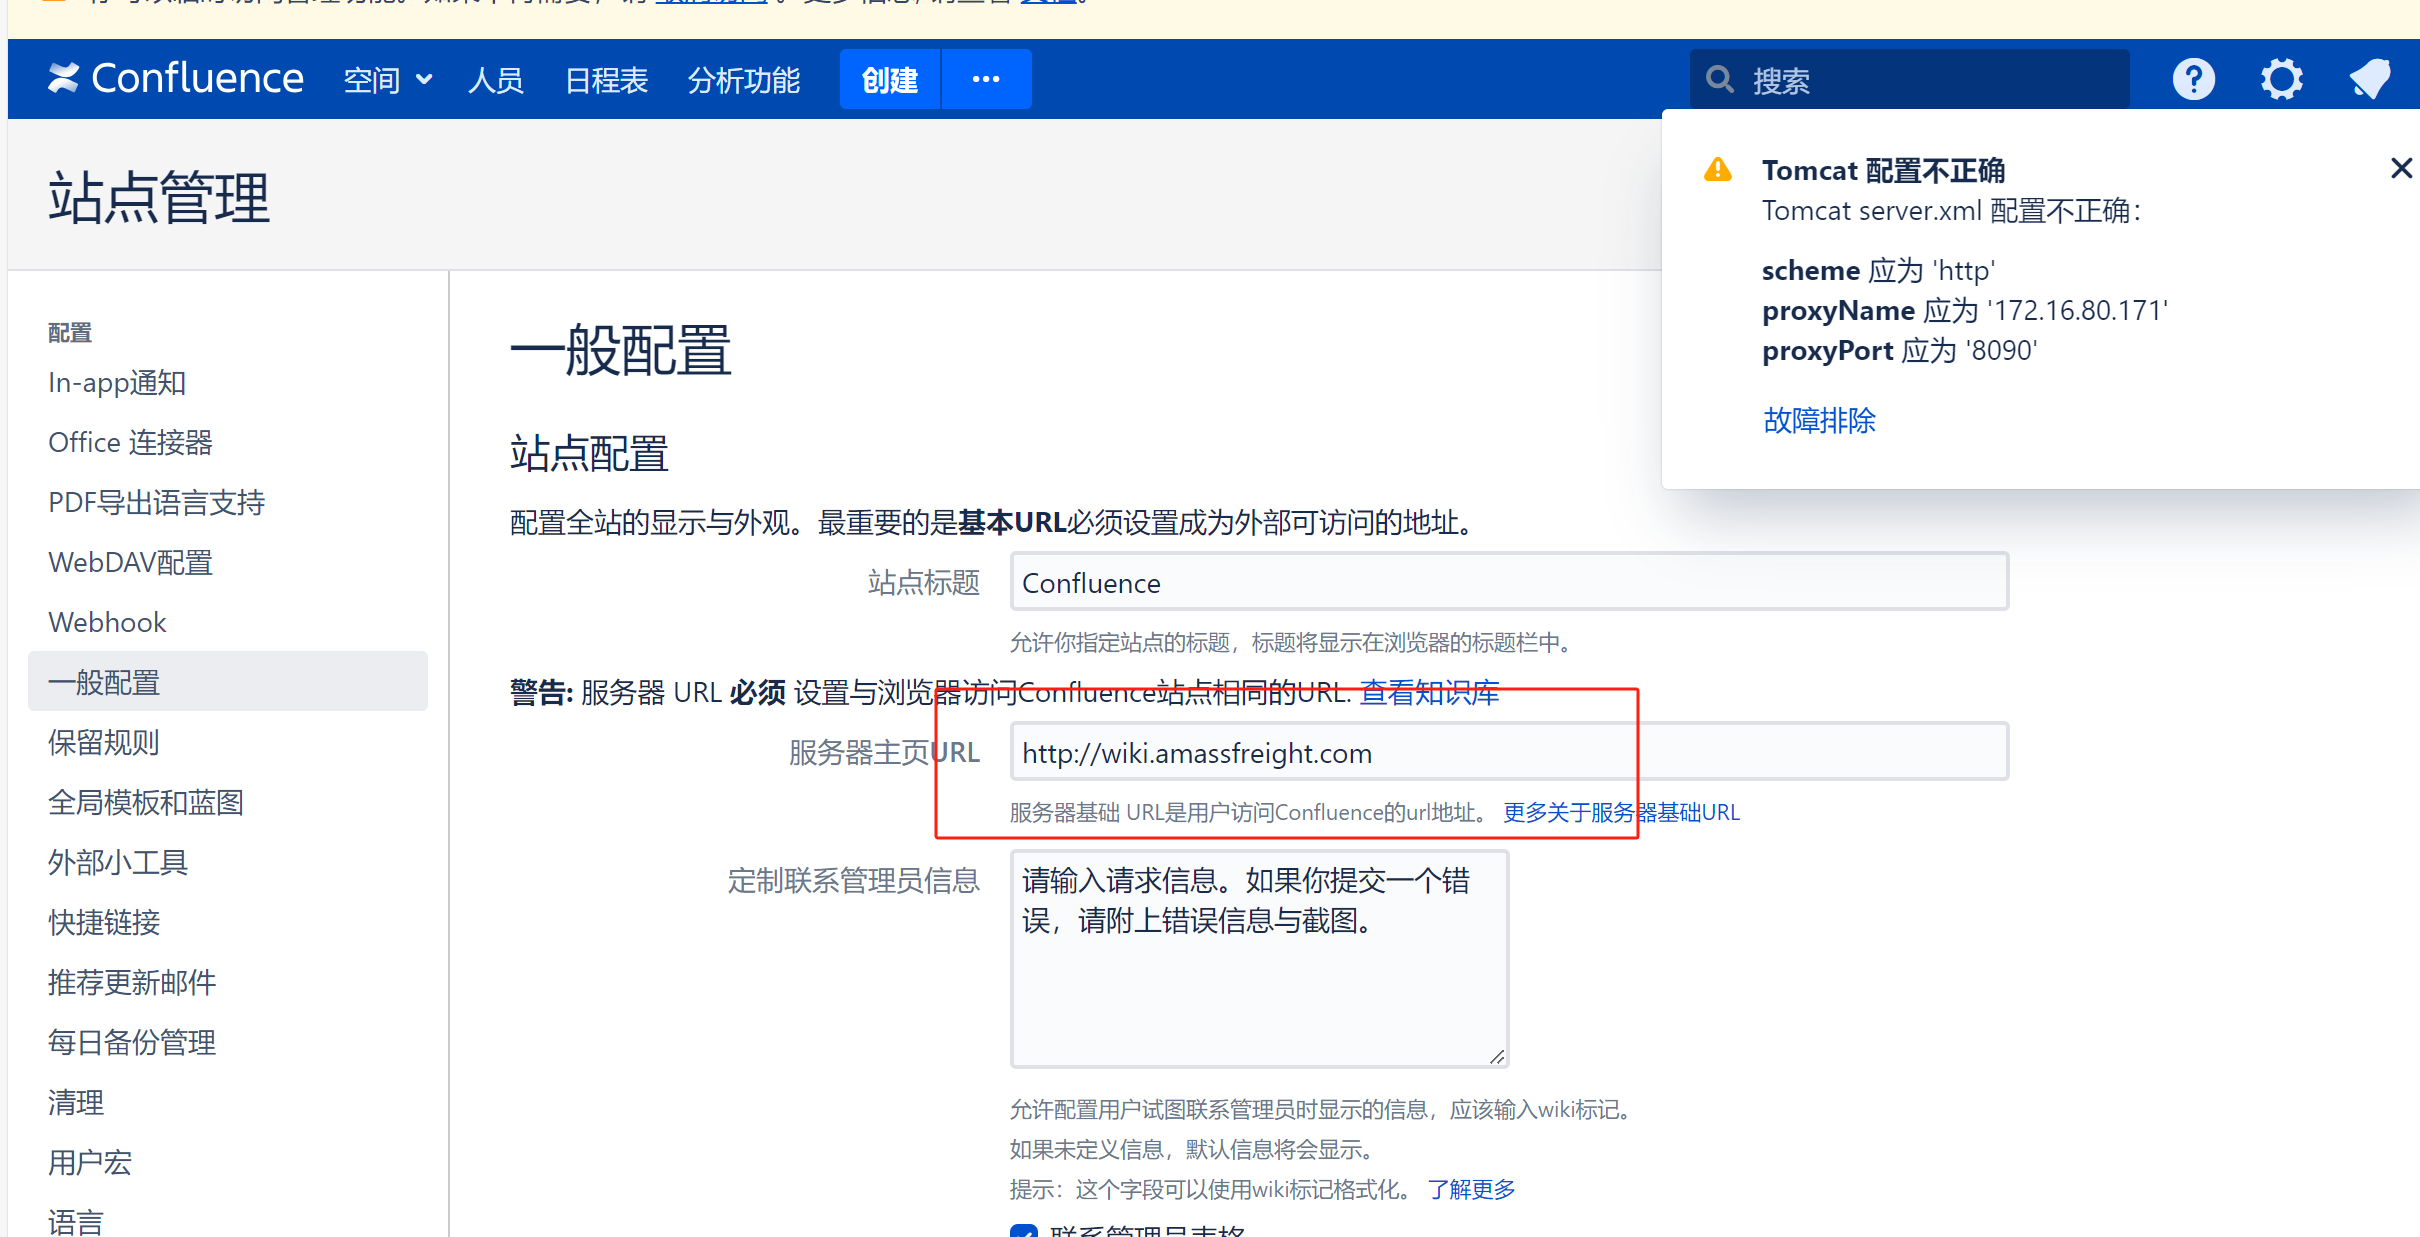Screen dimensions: 2420x1237
Task: Select 快捷链接 in the sidebar
Action: 104,923
